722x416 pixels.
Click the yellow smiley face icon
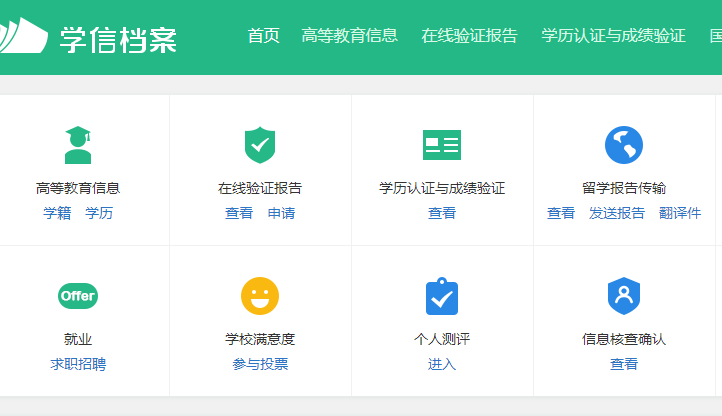click(x=260, y=296)
